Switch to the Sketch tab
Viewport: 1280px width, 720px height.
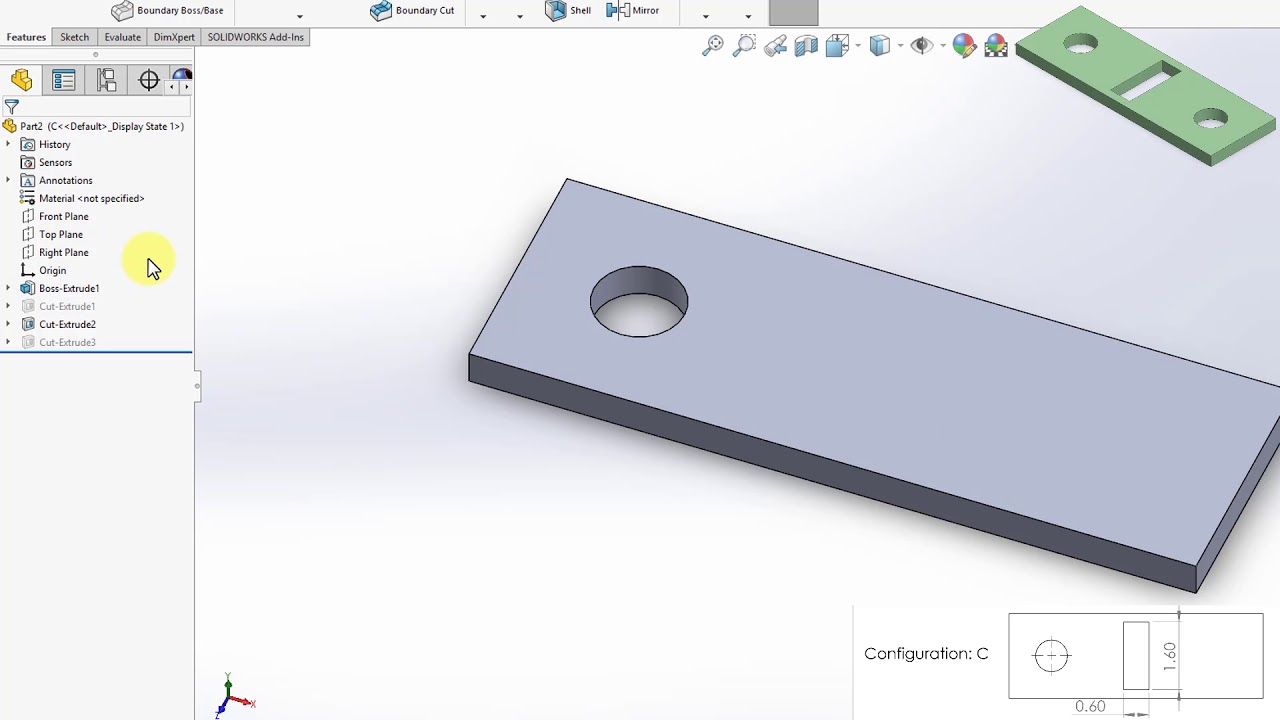74,37
